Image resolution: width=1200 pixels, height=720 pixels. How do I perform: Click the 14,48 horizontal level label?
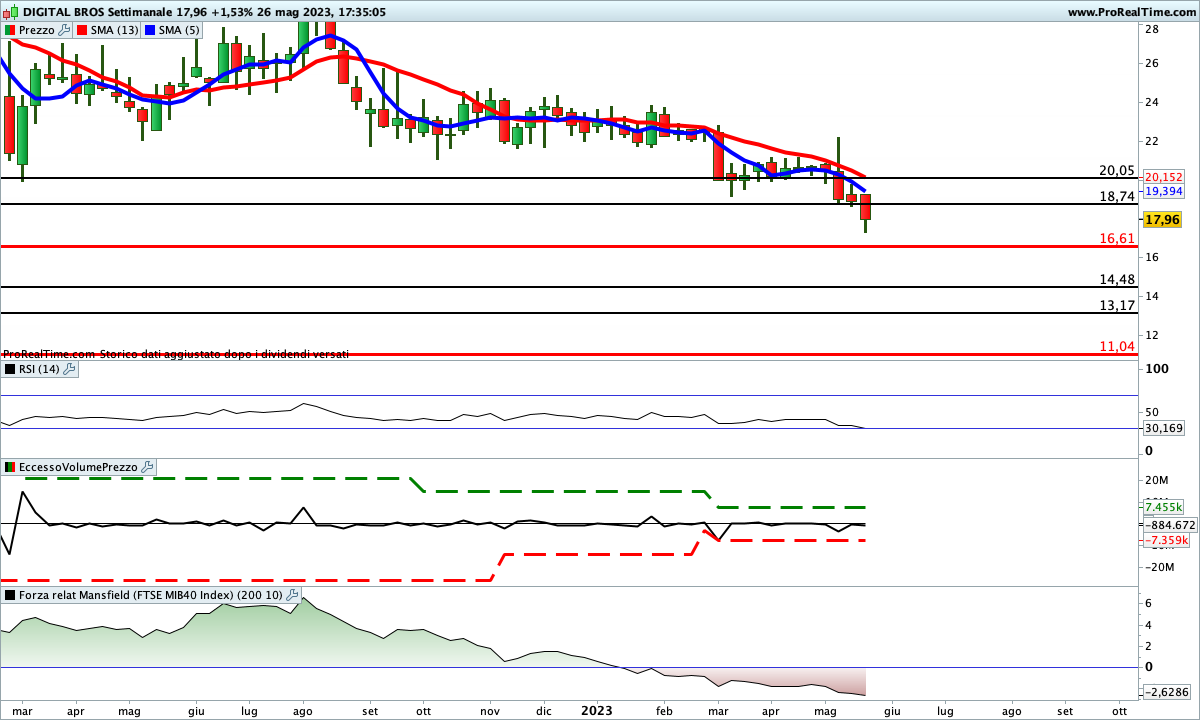click(1117, 280)
